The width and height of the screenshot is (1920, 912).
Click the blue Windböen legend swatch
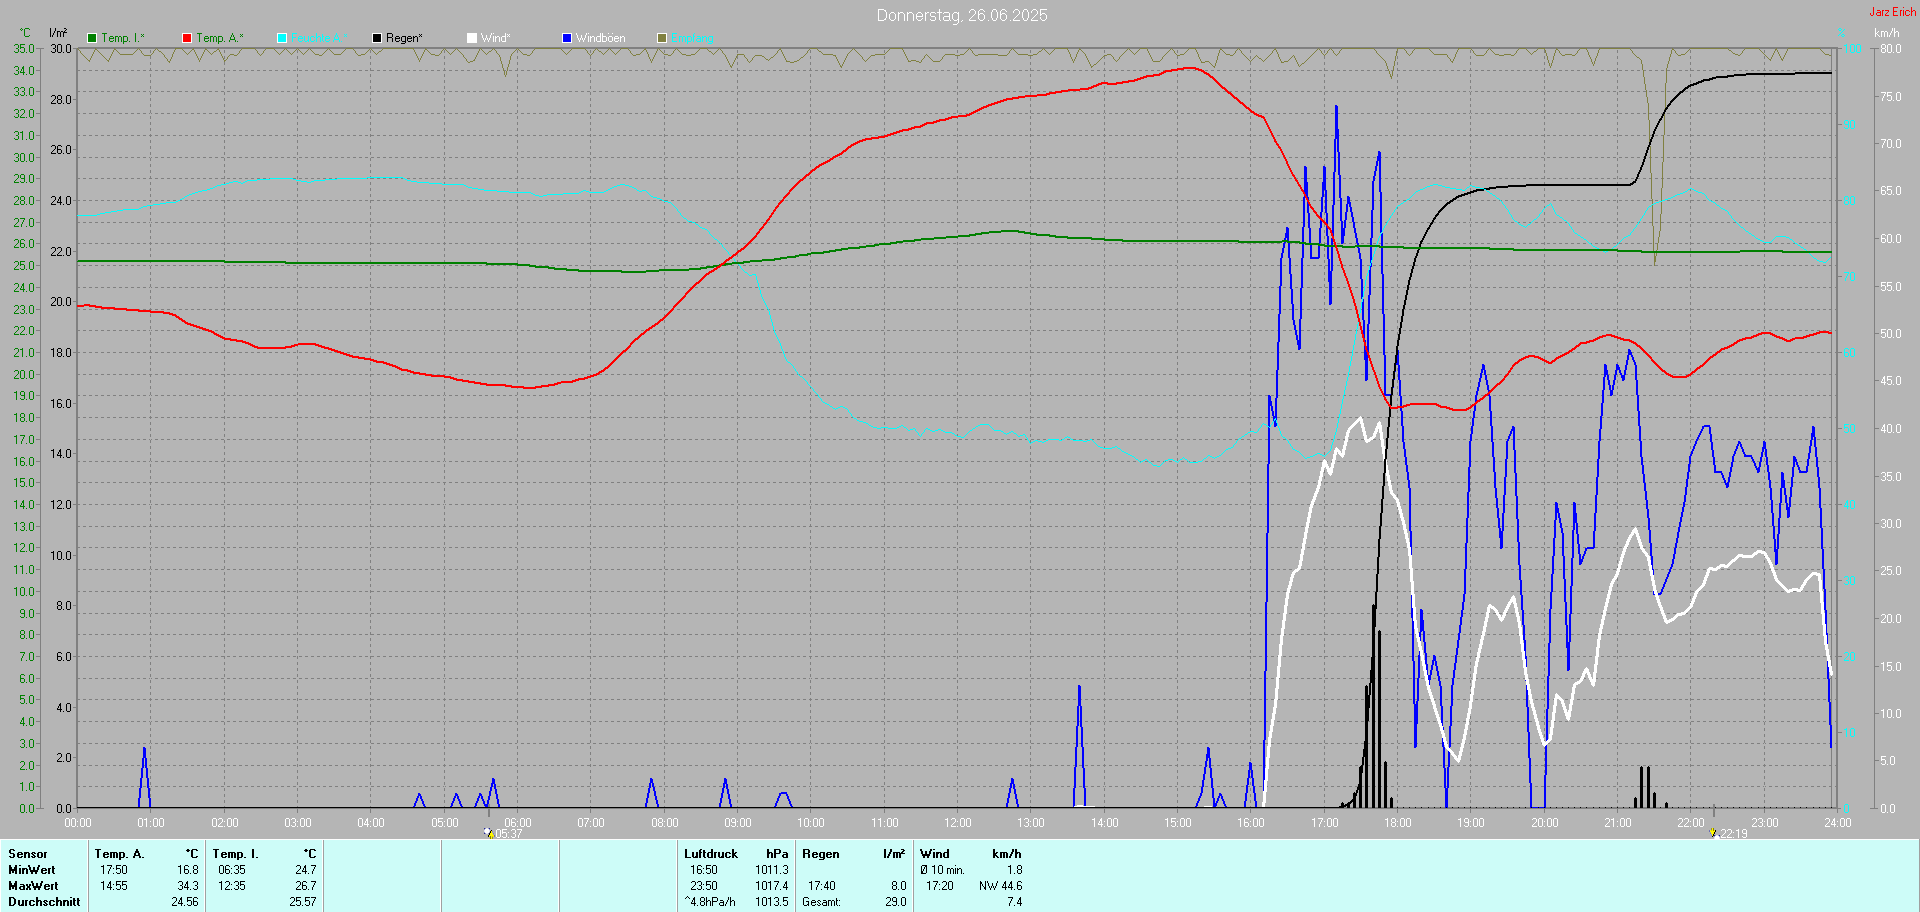click(x=567, y=38)
